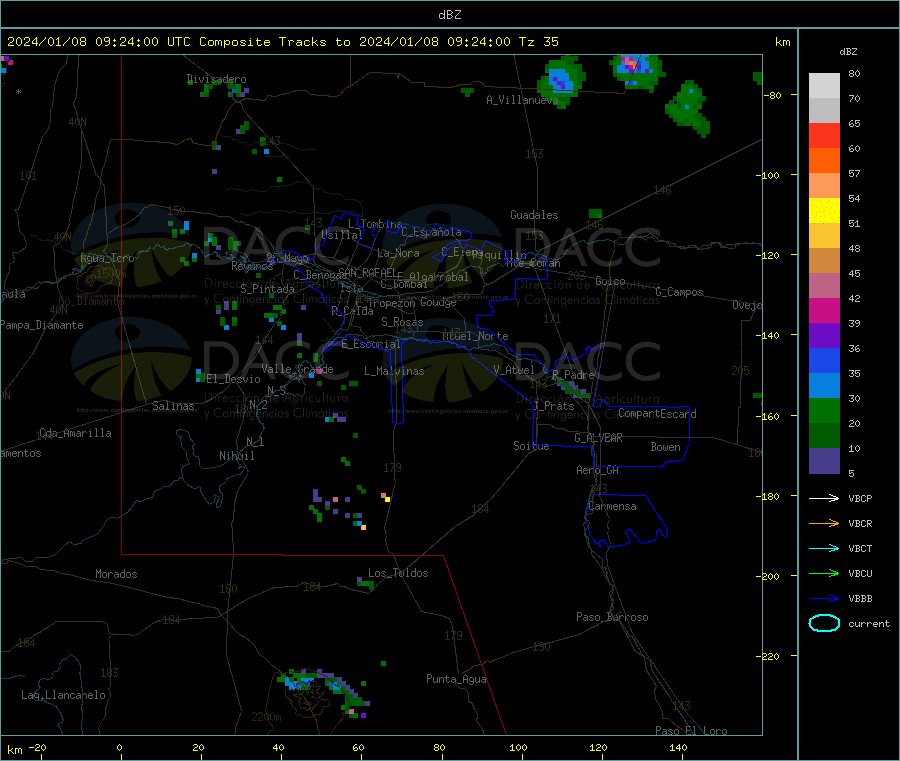Viewport: 900px width, 761px height.
Task: Click the '100' tick on the bottom axis
Action: 518,747
